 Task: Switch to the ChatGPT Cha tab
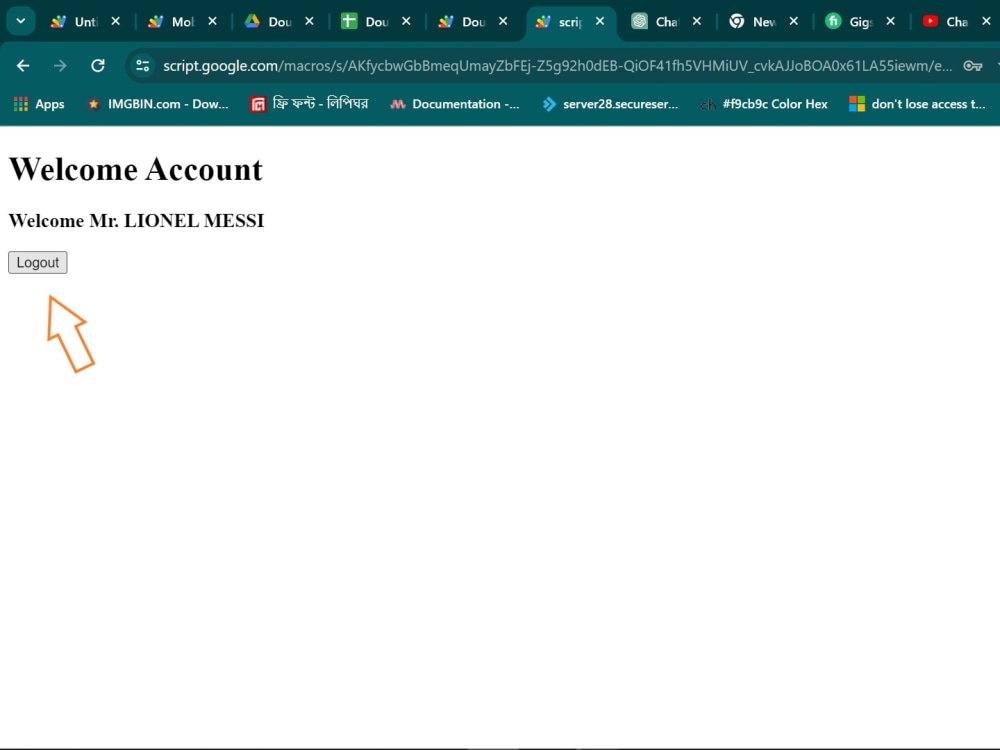[x=658, y=22]
